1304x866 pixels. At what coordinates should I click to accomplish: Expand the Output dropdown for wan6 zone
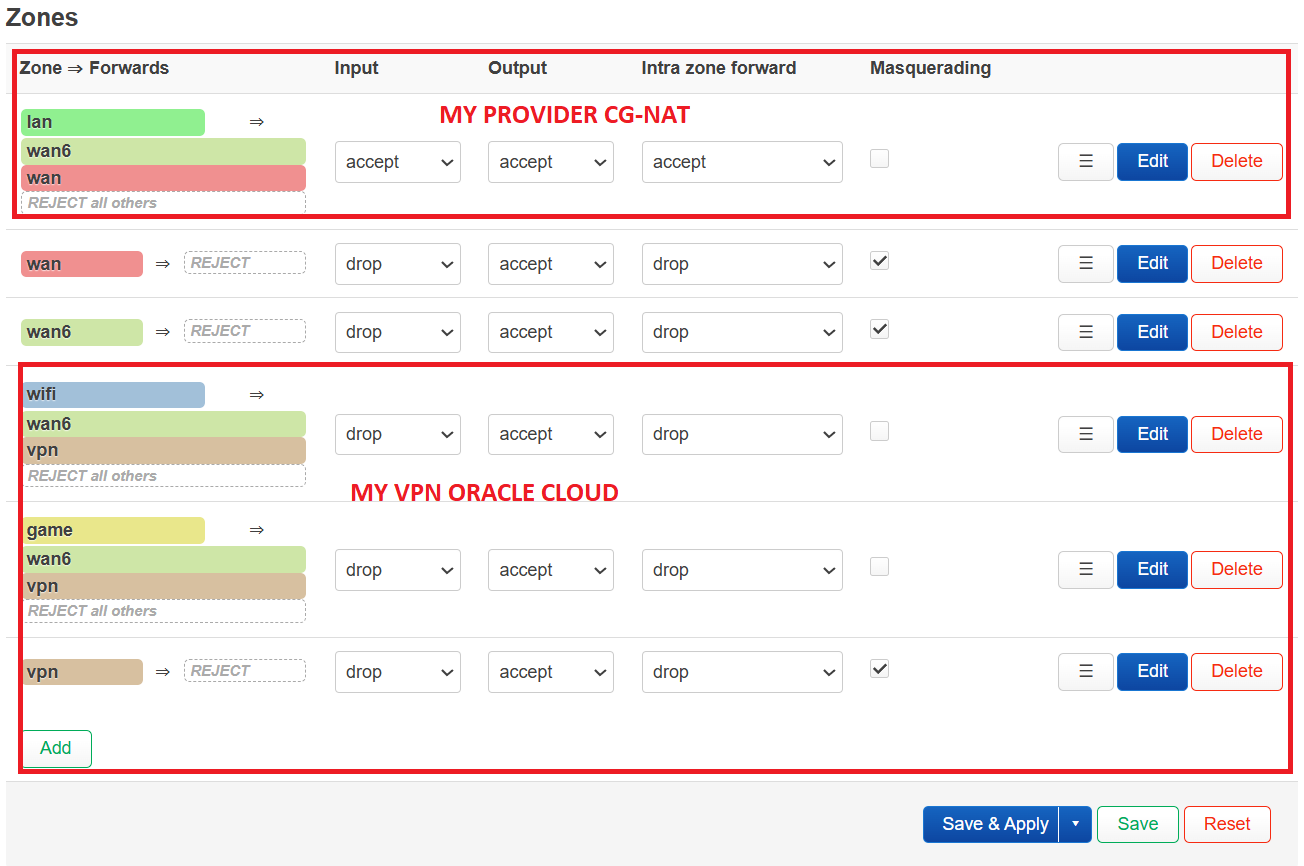[x=551, y=332]
